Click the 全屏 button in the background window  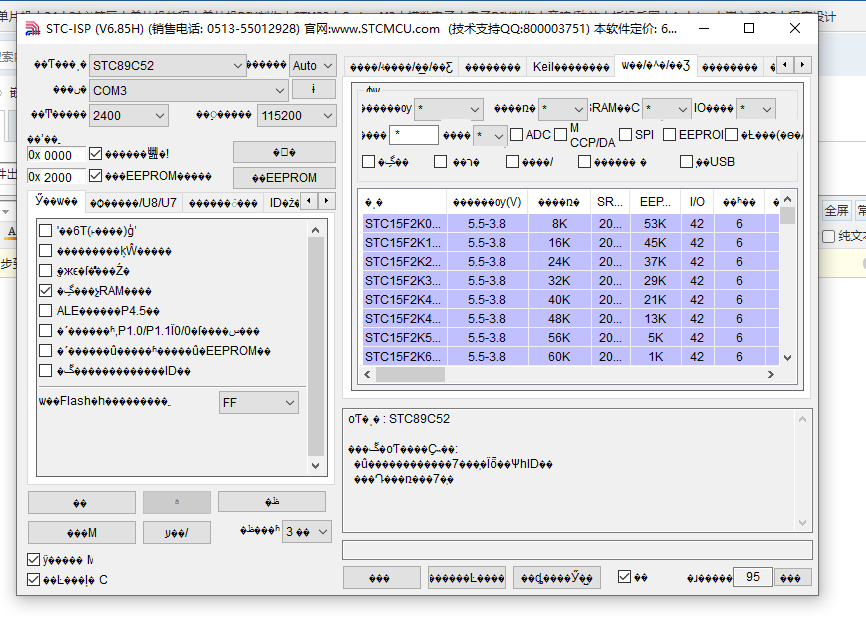point(836,210)
